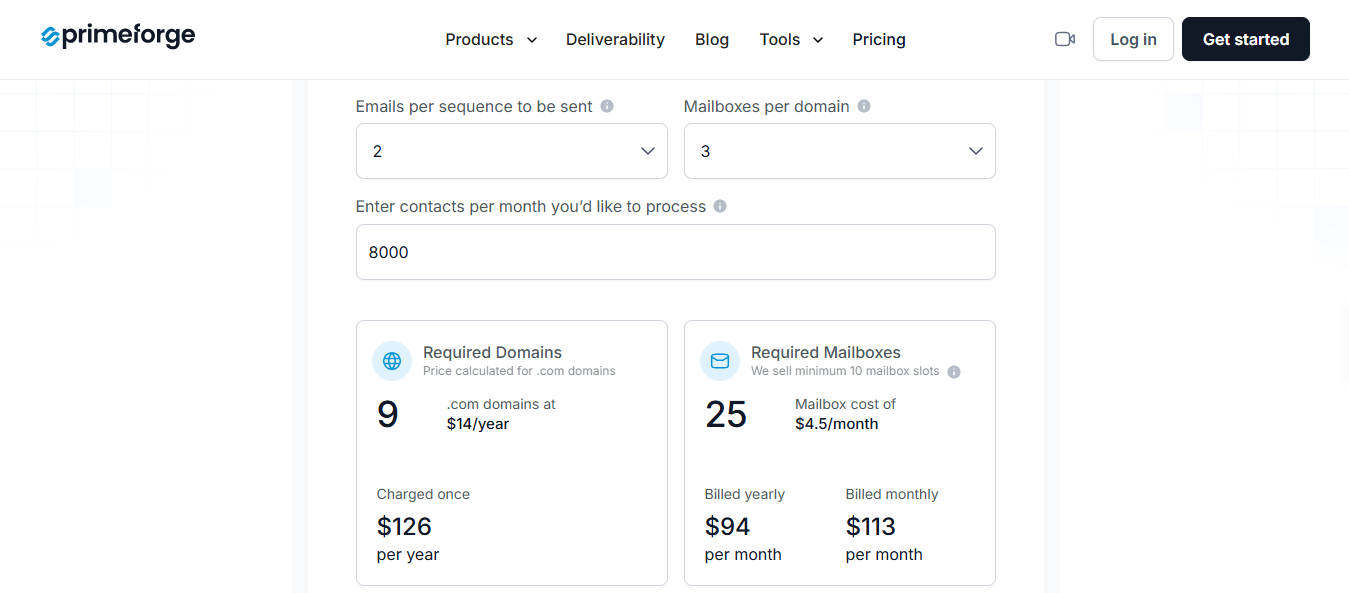Screen dimensions: 1349x593
Task: Go to the Pricing page
Action: point(879,39)
